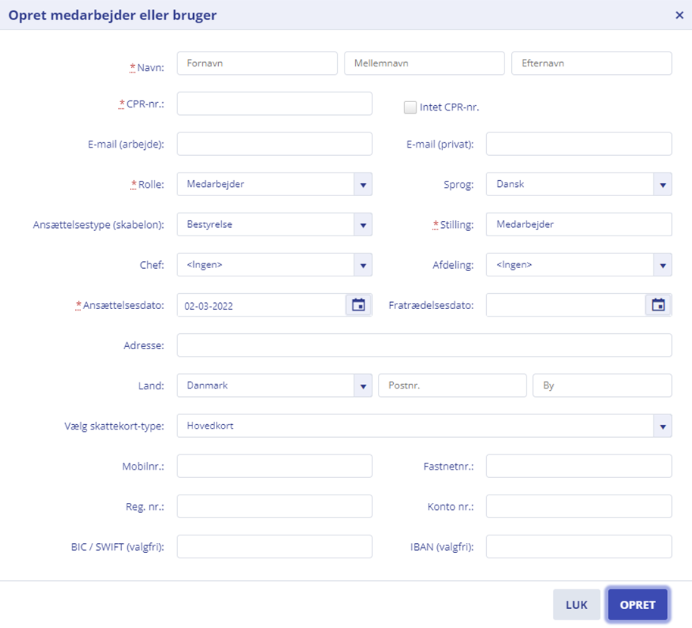Click the Ansættelsestype value Bestyrelse

pos(210,225)
